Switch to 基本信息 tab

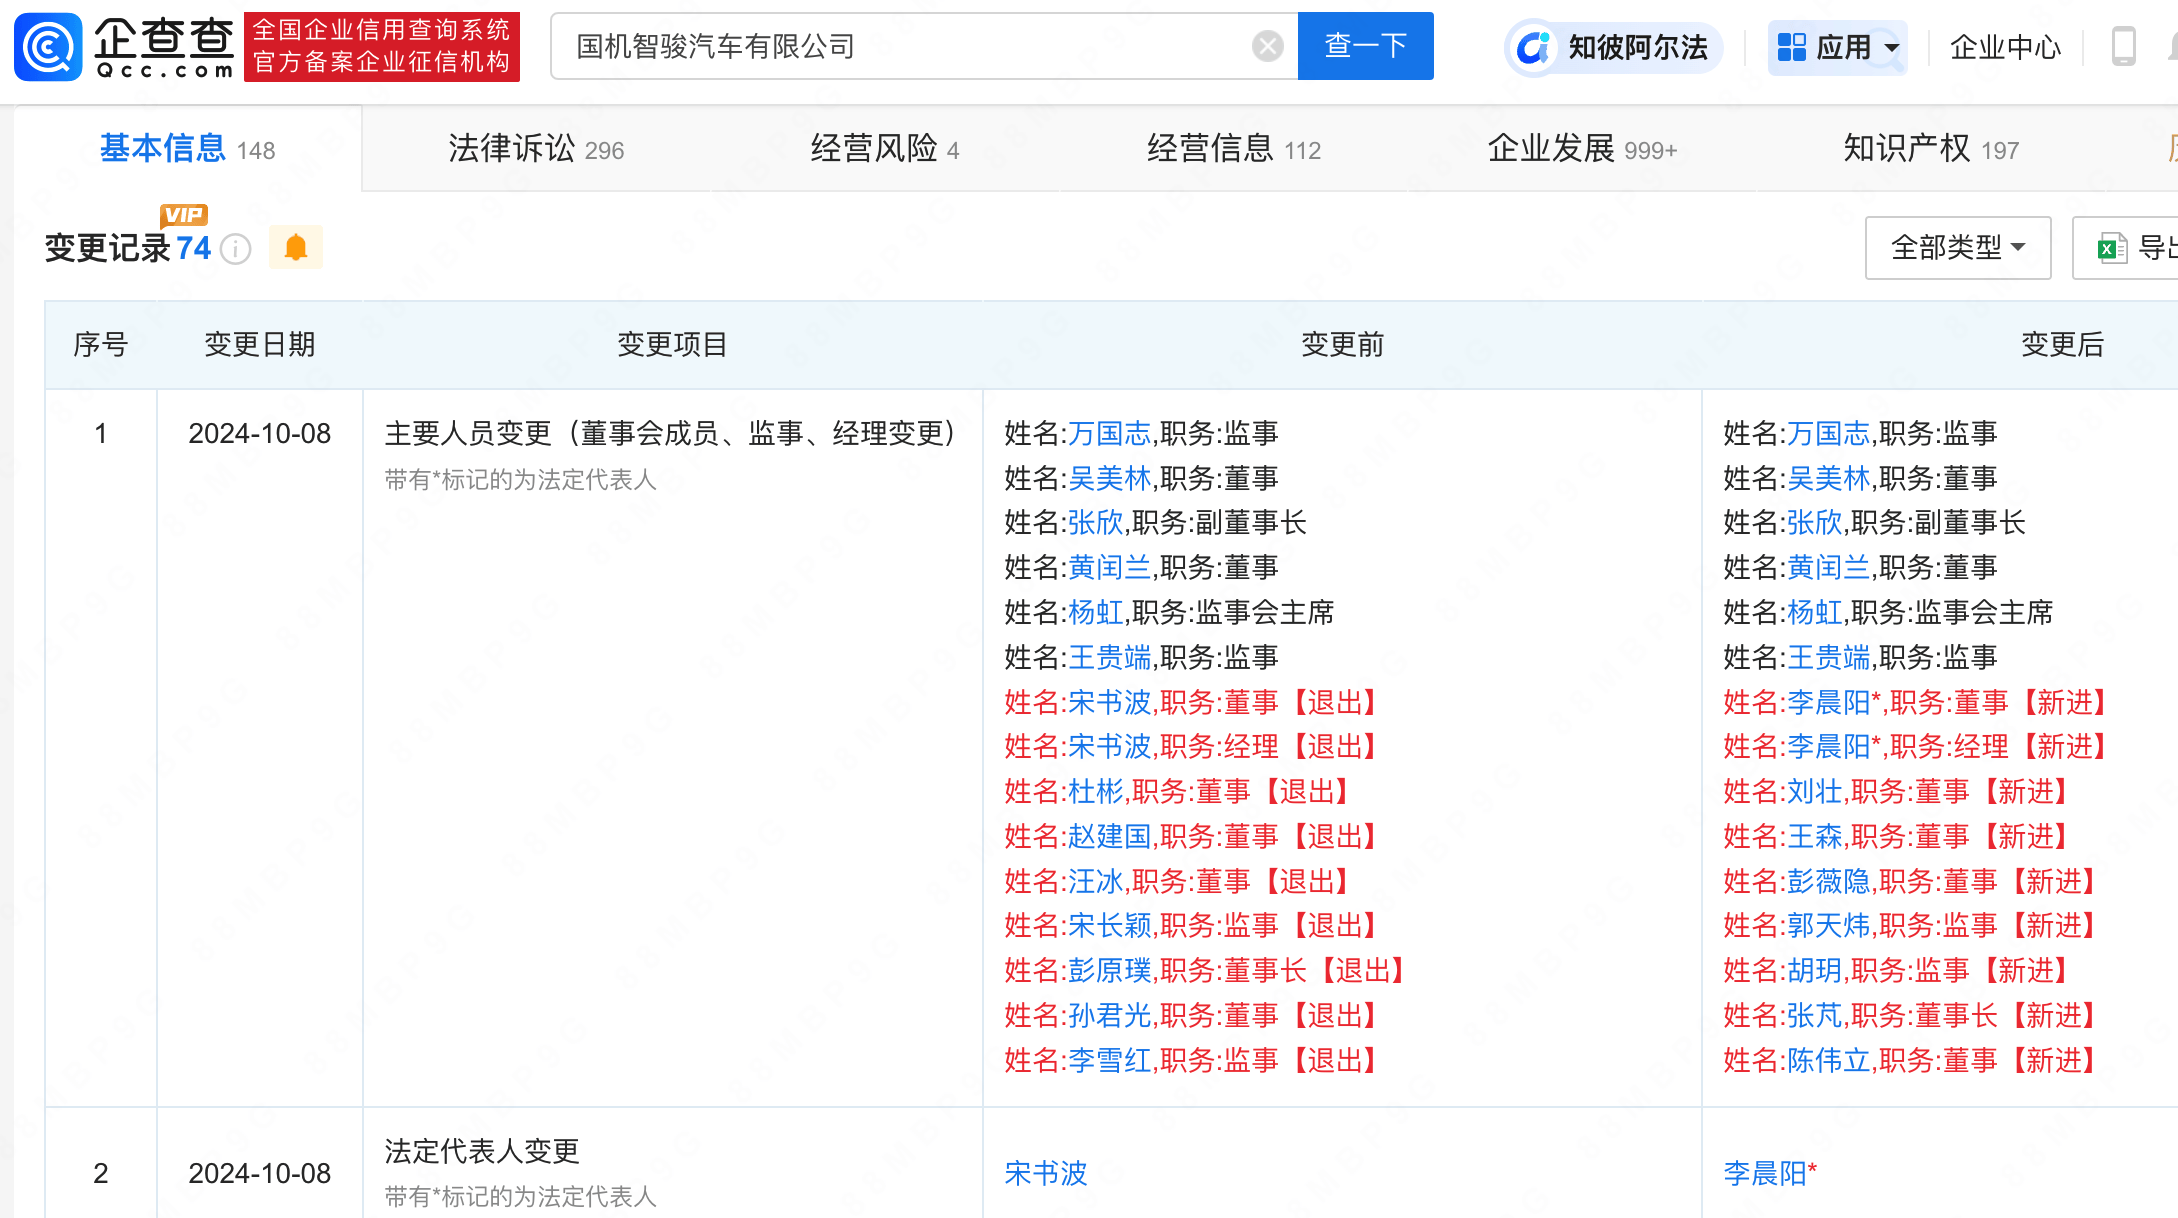coord(187,149)
